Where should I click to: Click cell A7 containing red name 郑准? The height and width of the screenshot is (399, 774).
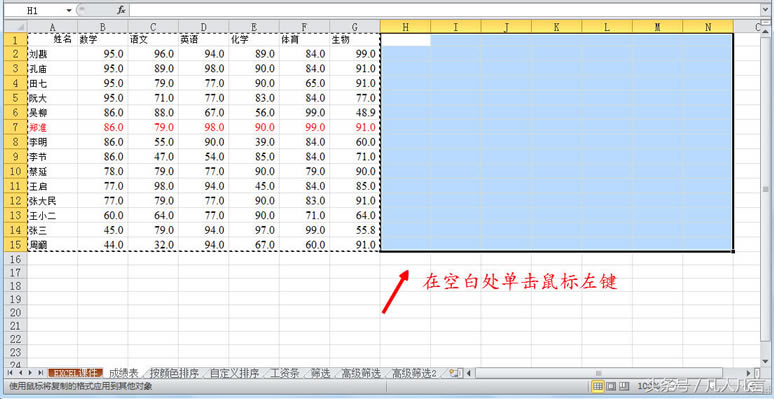coord(52,127)
